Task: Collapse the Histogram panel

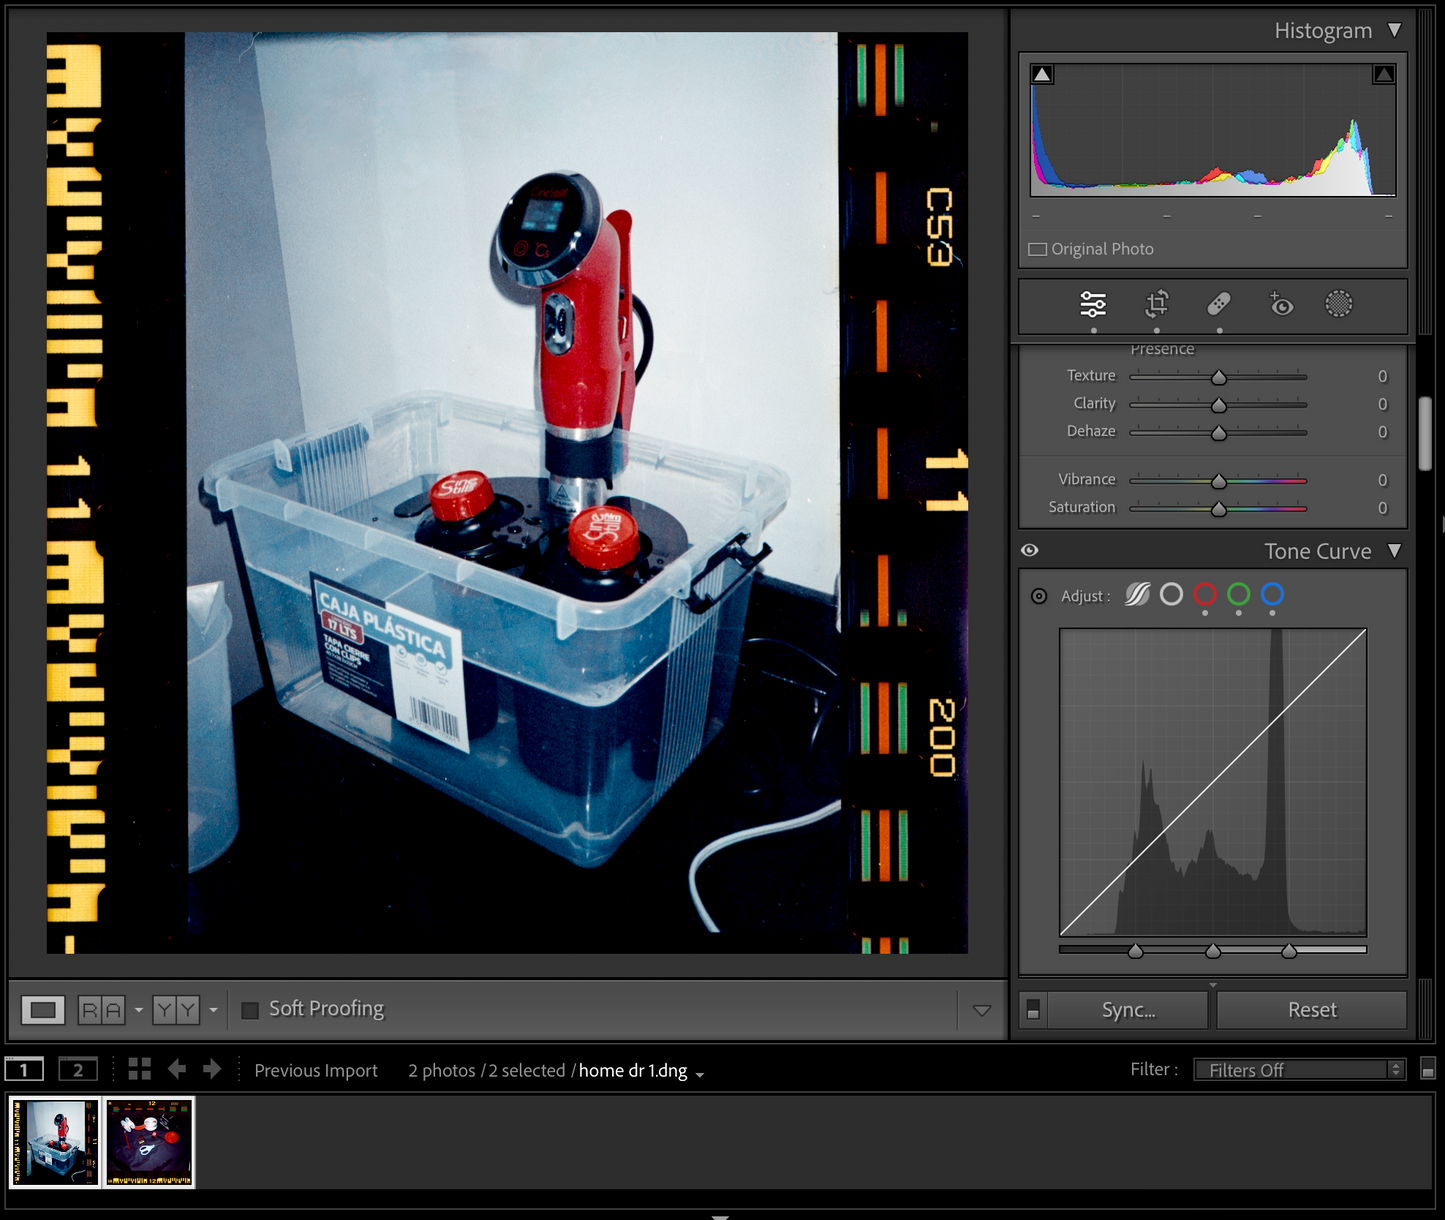Action: click(x=1394, y=30)
